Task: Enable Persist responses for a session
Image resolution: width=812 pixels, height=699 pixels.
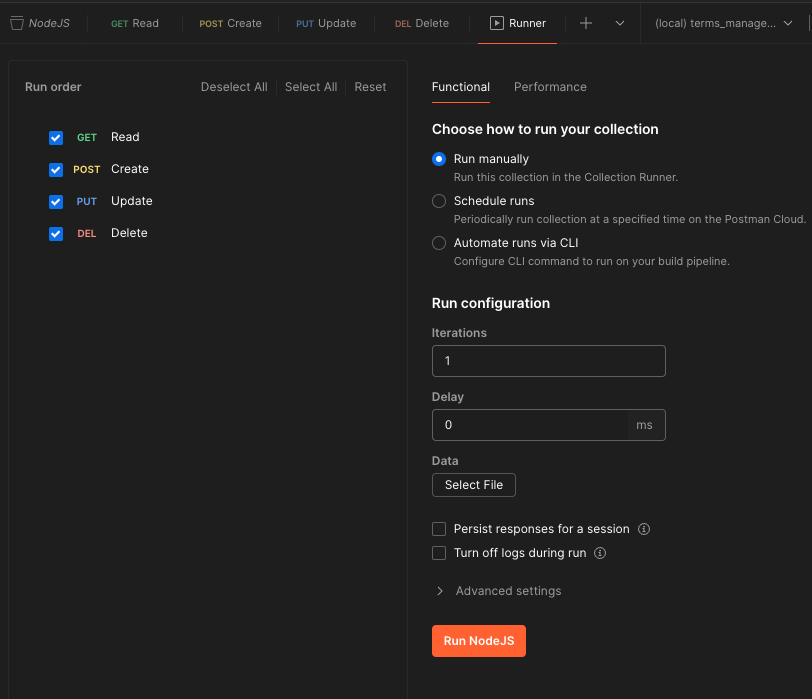Action: coord(439,529)
